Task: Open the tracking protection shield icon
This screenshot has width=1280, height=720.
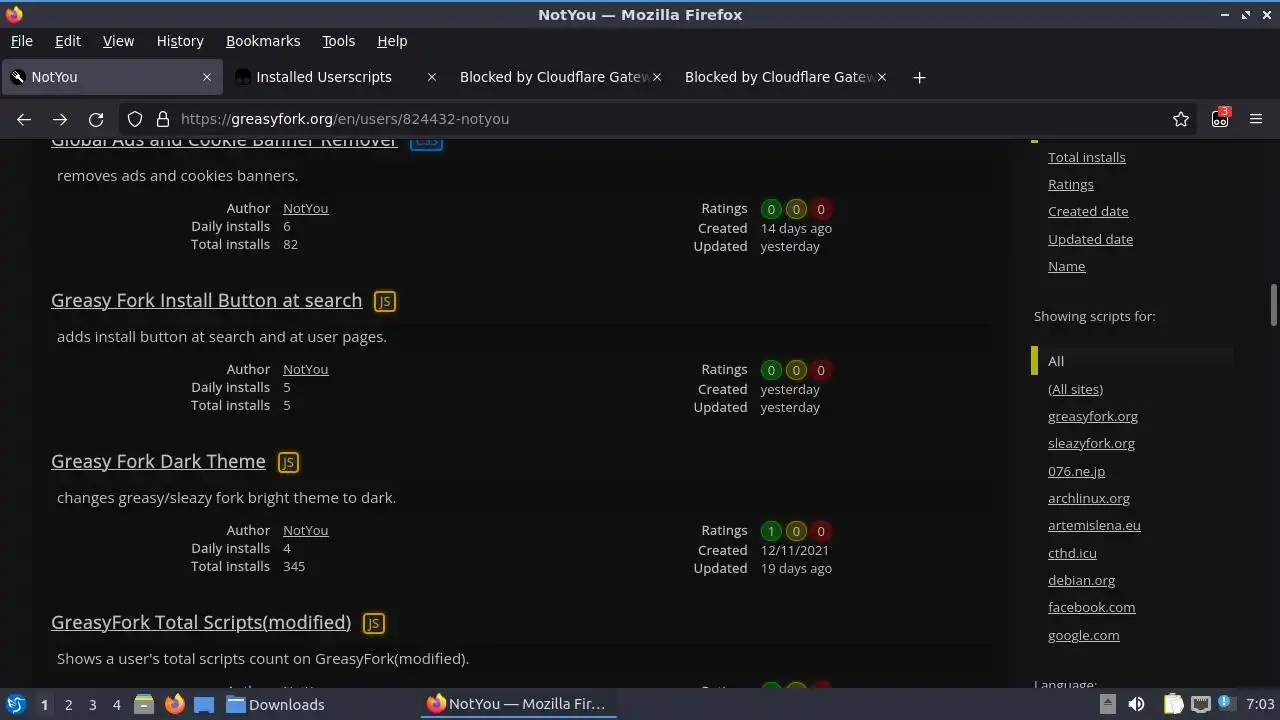Action: (135, 119)
